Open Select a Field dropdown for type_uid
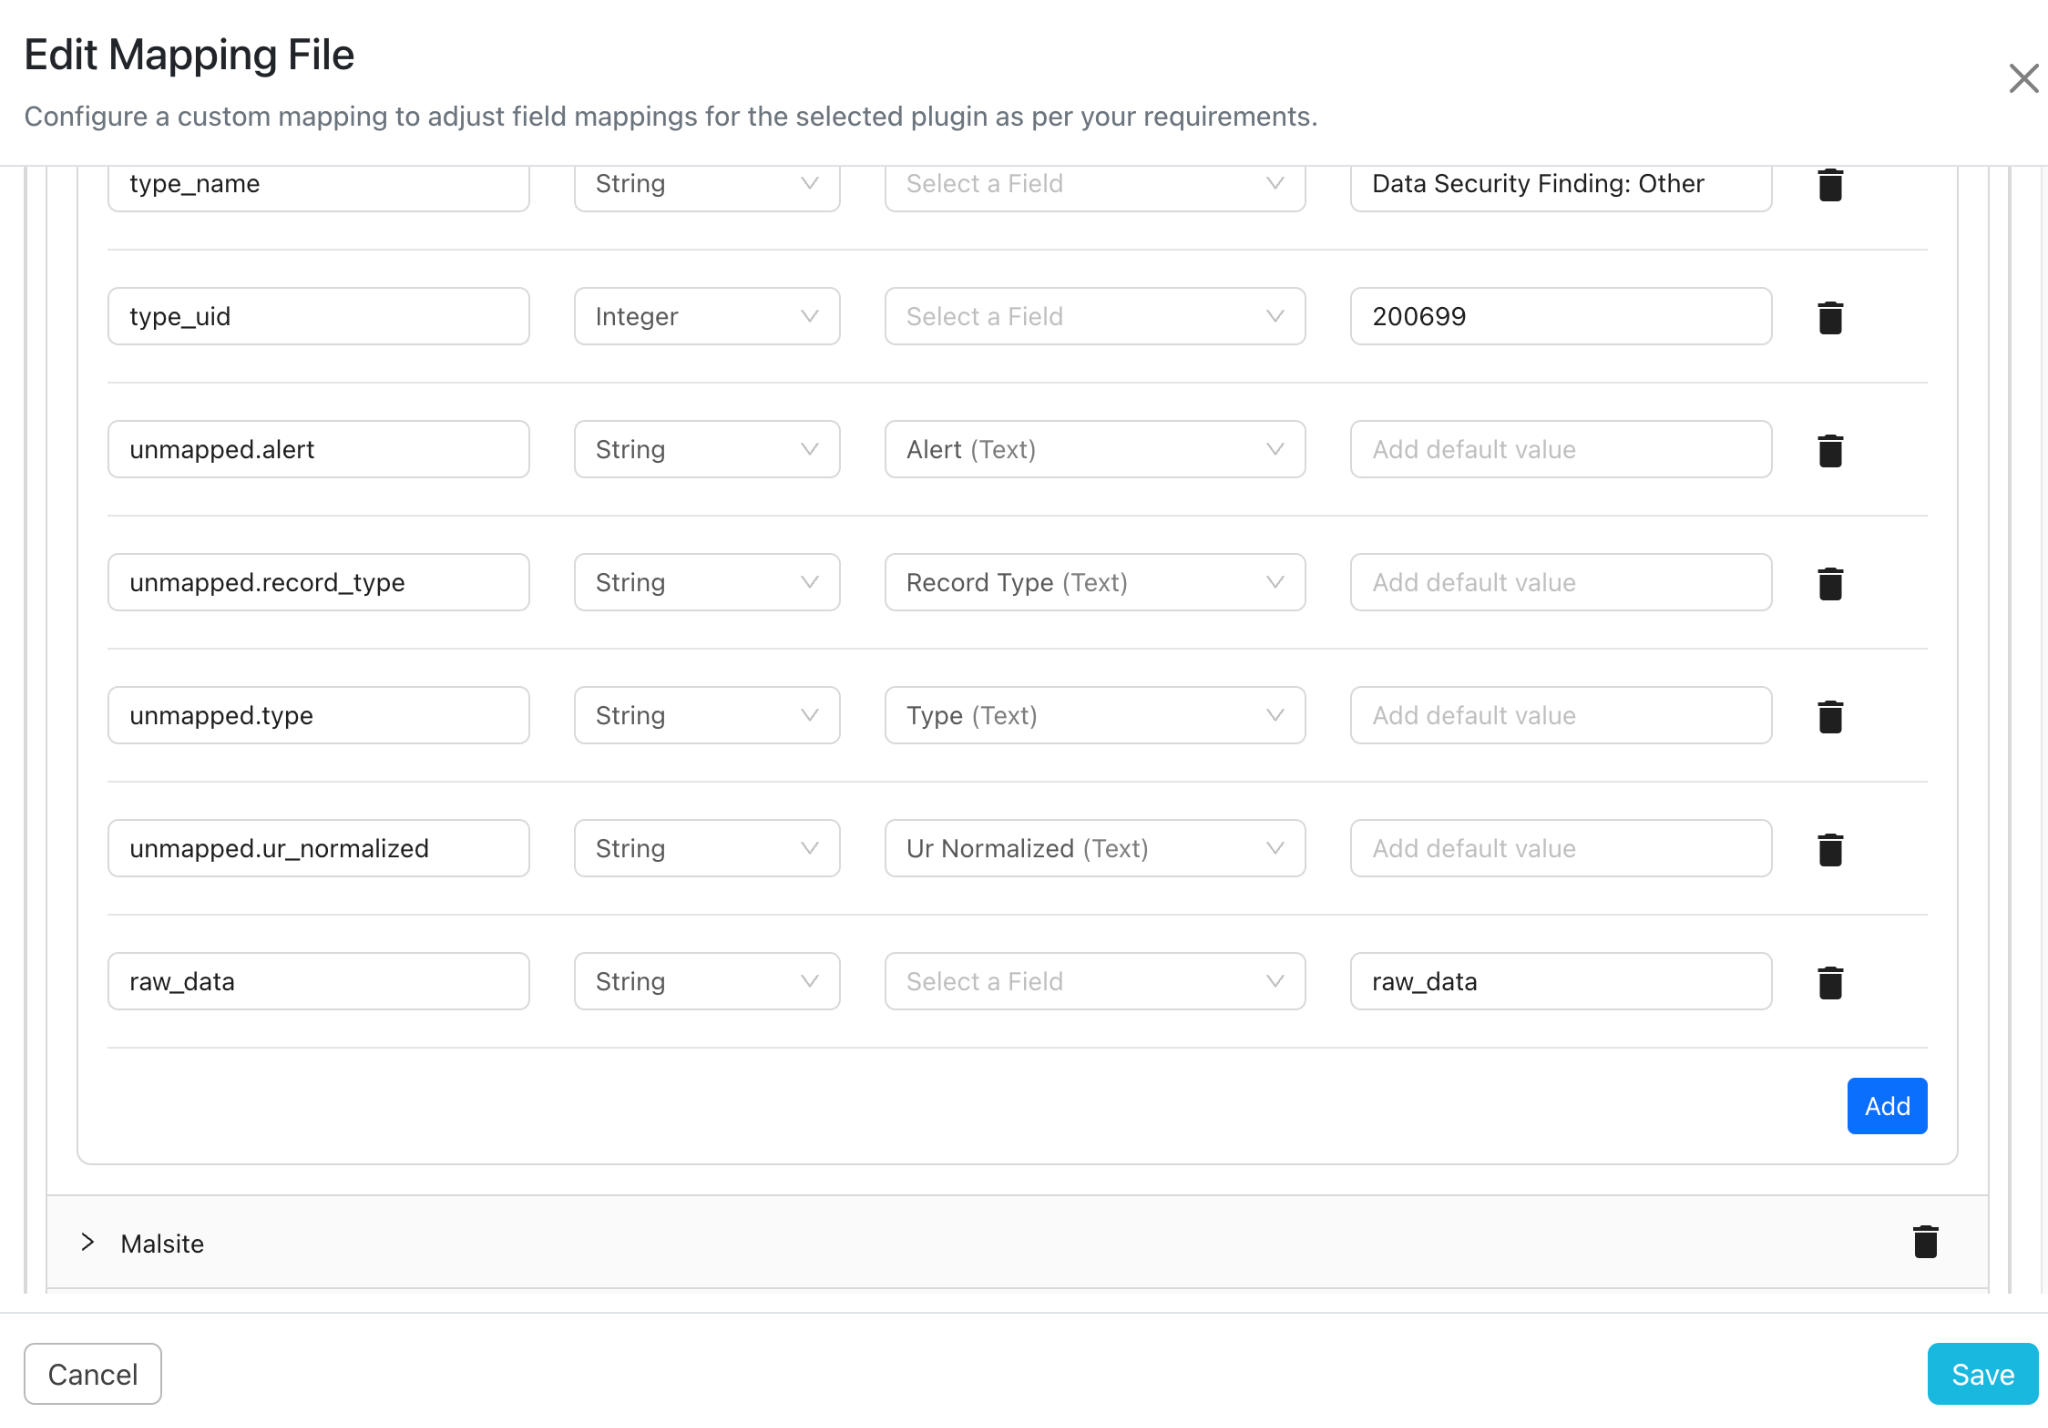This screenshot has height=1428, width=2048. click(1095, 316)
